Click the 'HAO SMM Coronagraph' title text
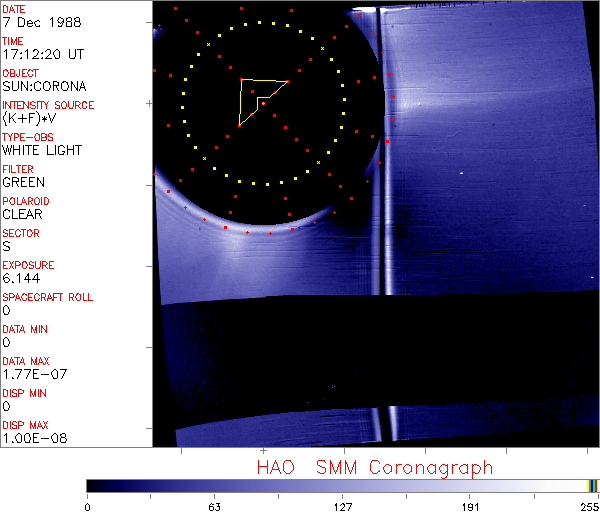This screenshot has height=512, width=600. coord(374,467)
